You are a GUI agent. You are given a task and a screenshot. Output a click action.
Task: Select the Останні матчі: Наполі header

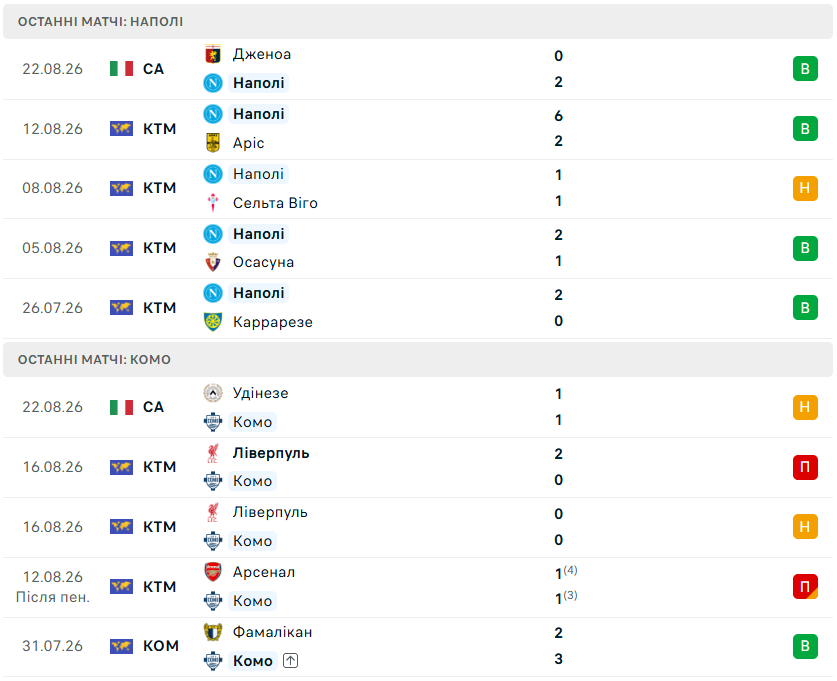tap(418, 22)
